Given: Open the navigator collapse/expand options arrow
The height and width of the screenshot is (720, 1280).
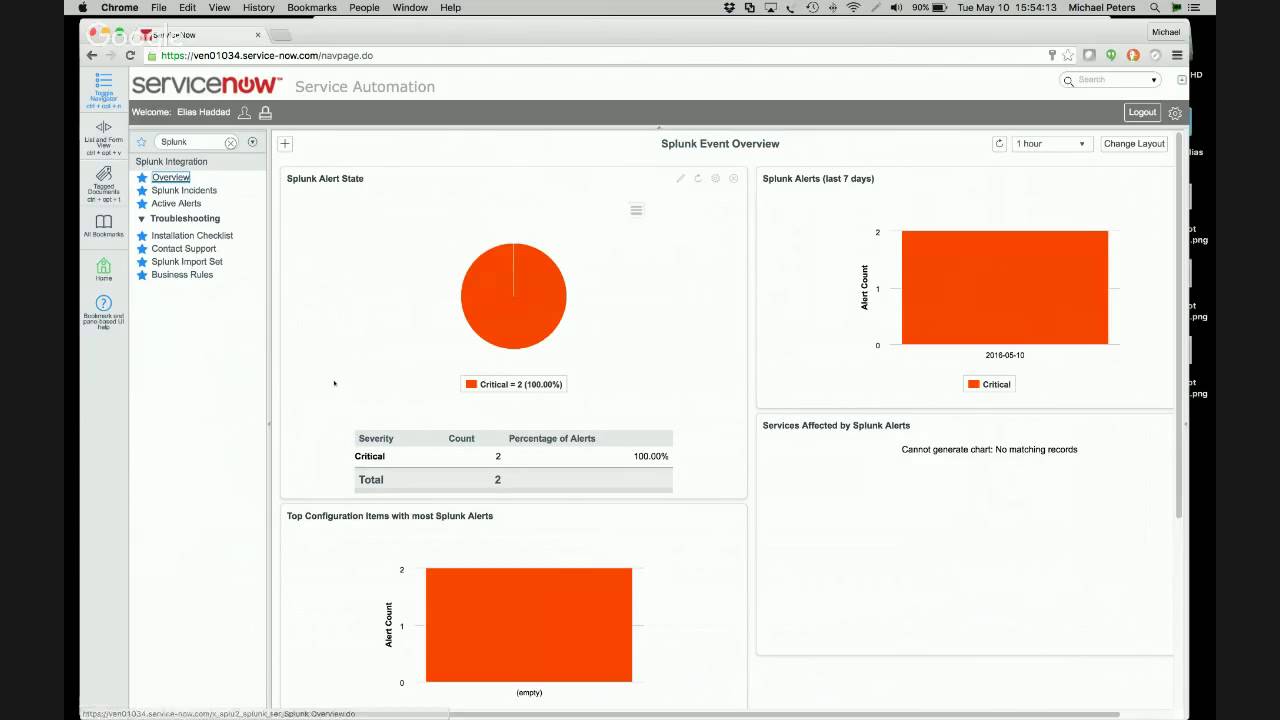Looking at the screenshot, I should pos(252,142).
